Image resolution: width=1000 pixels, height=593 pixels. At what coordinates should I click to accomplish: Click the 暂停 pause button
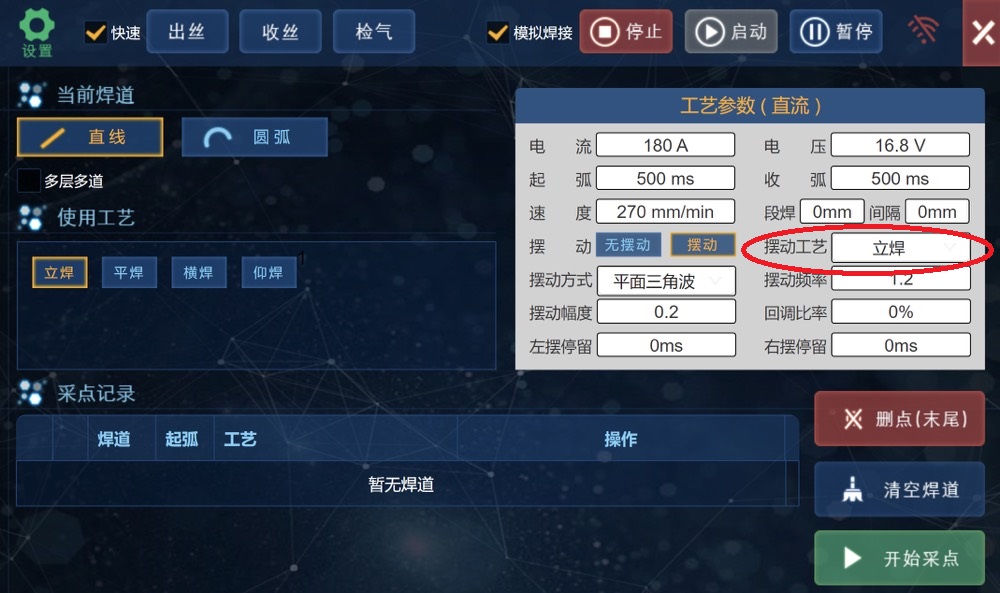836,32
